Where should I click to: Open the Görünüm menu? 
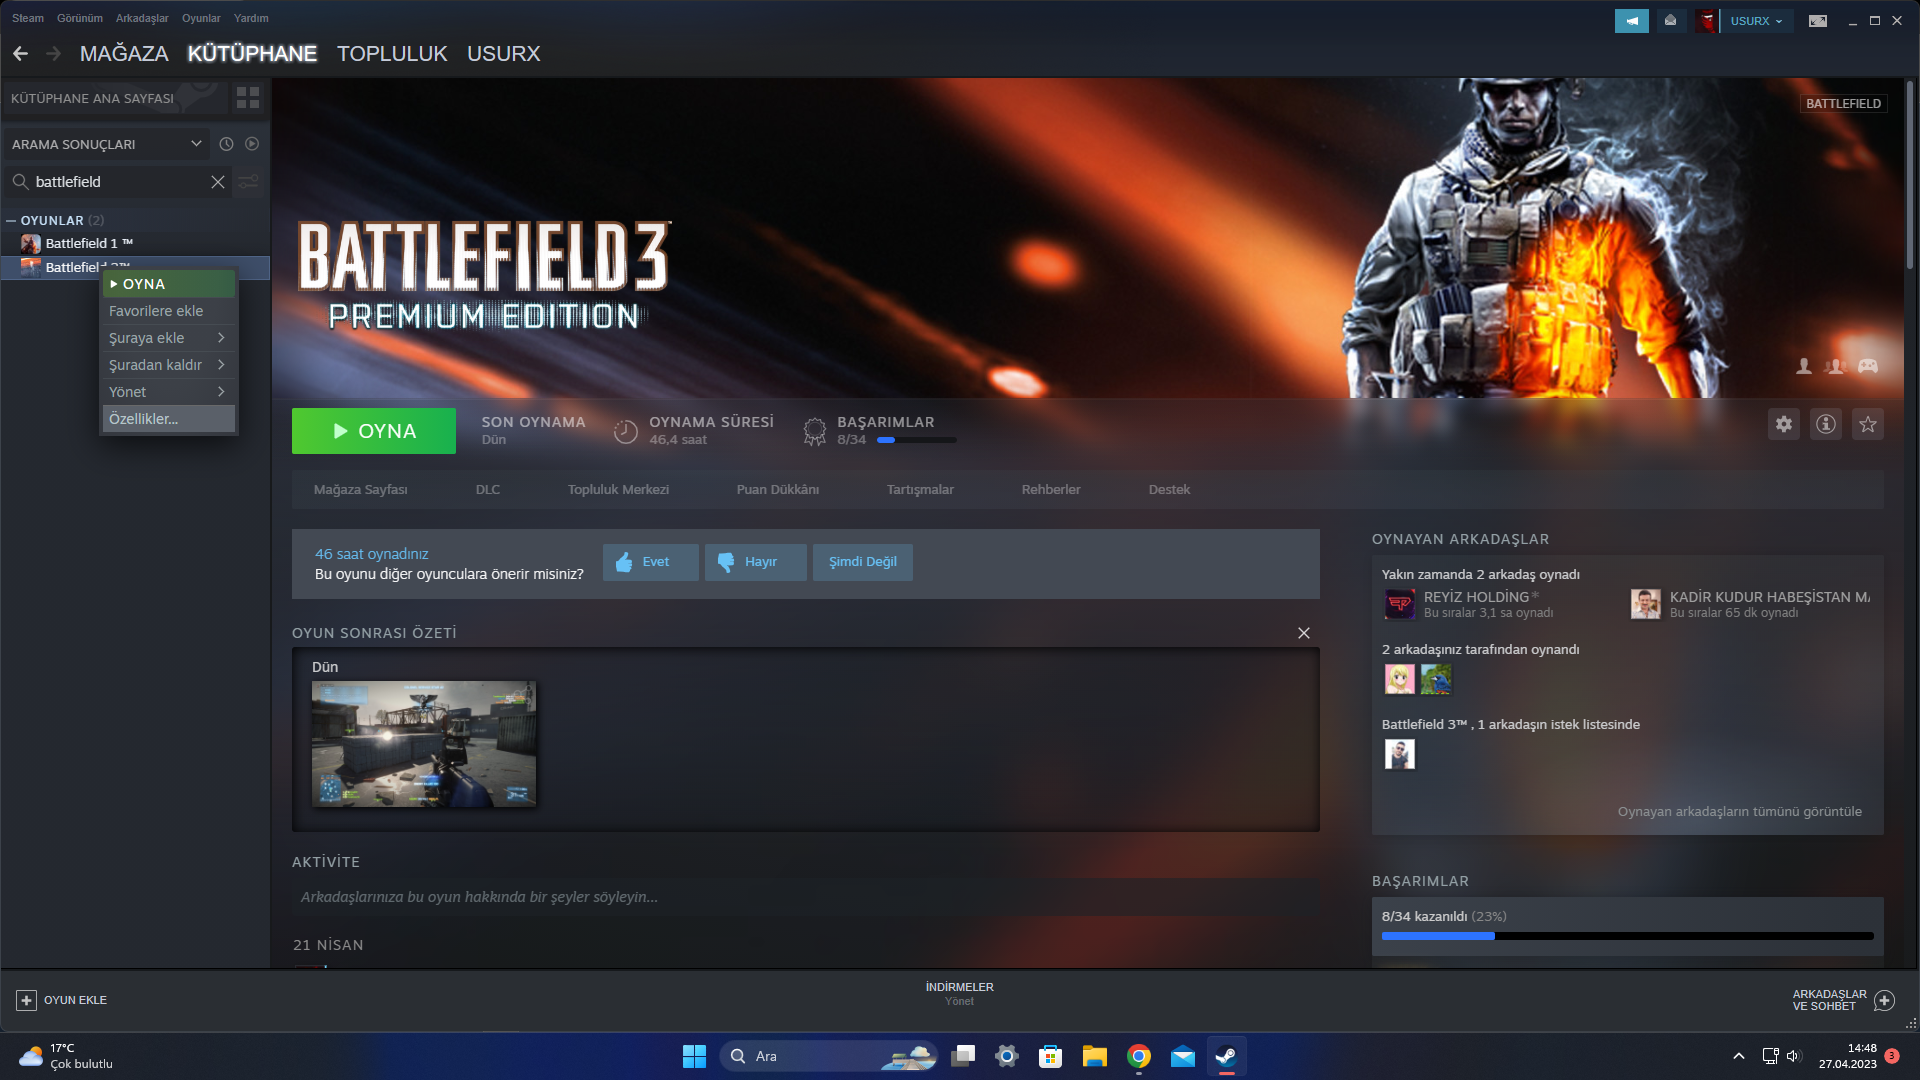(80, 18)
